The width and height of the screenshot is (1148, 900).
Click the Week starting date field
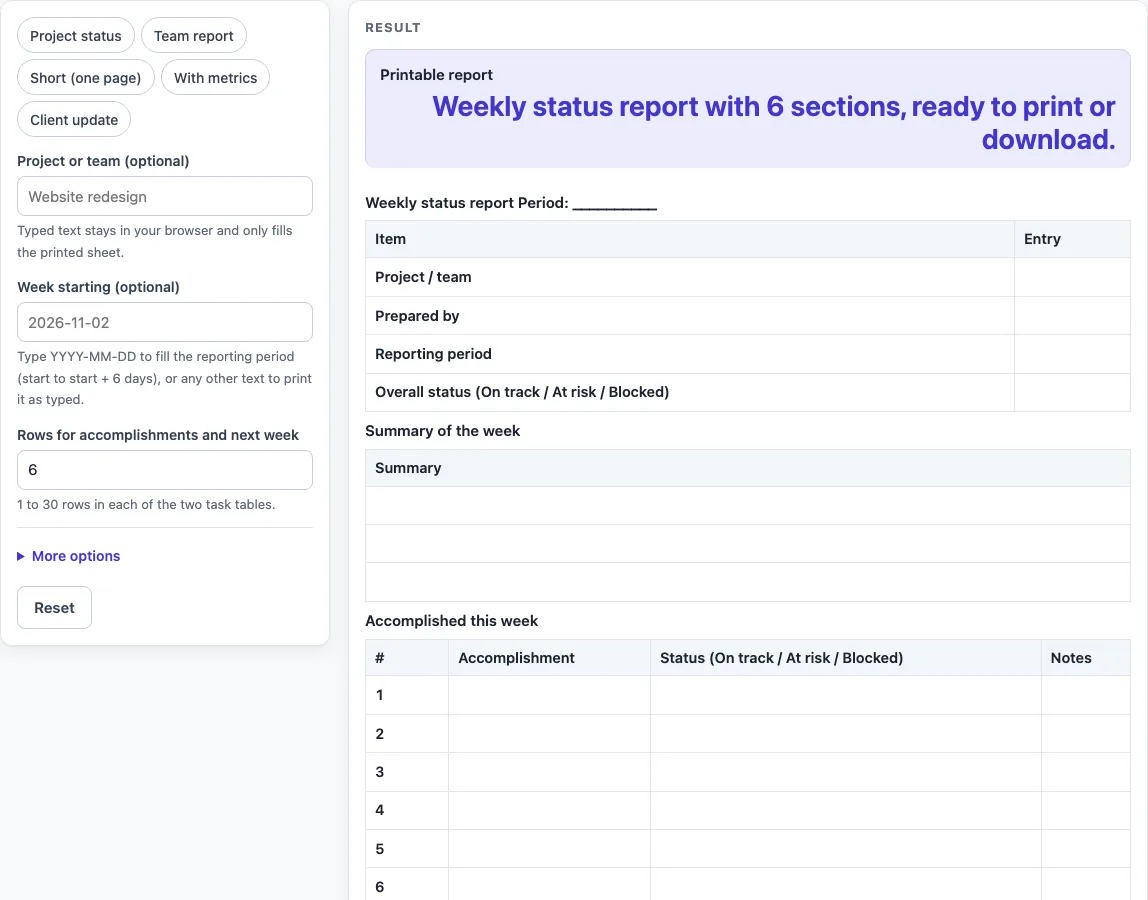coord(165,322)
